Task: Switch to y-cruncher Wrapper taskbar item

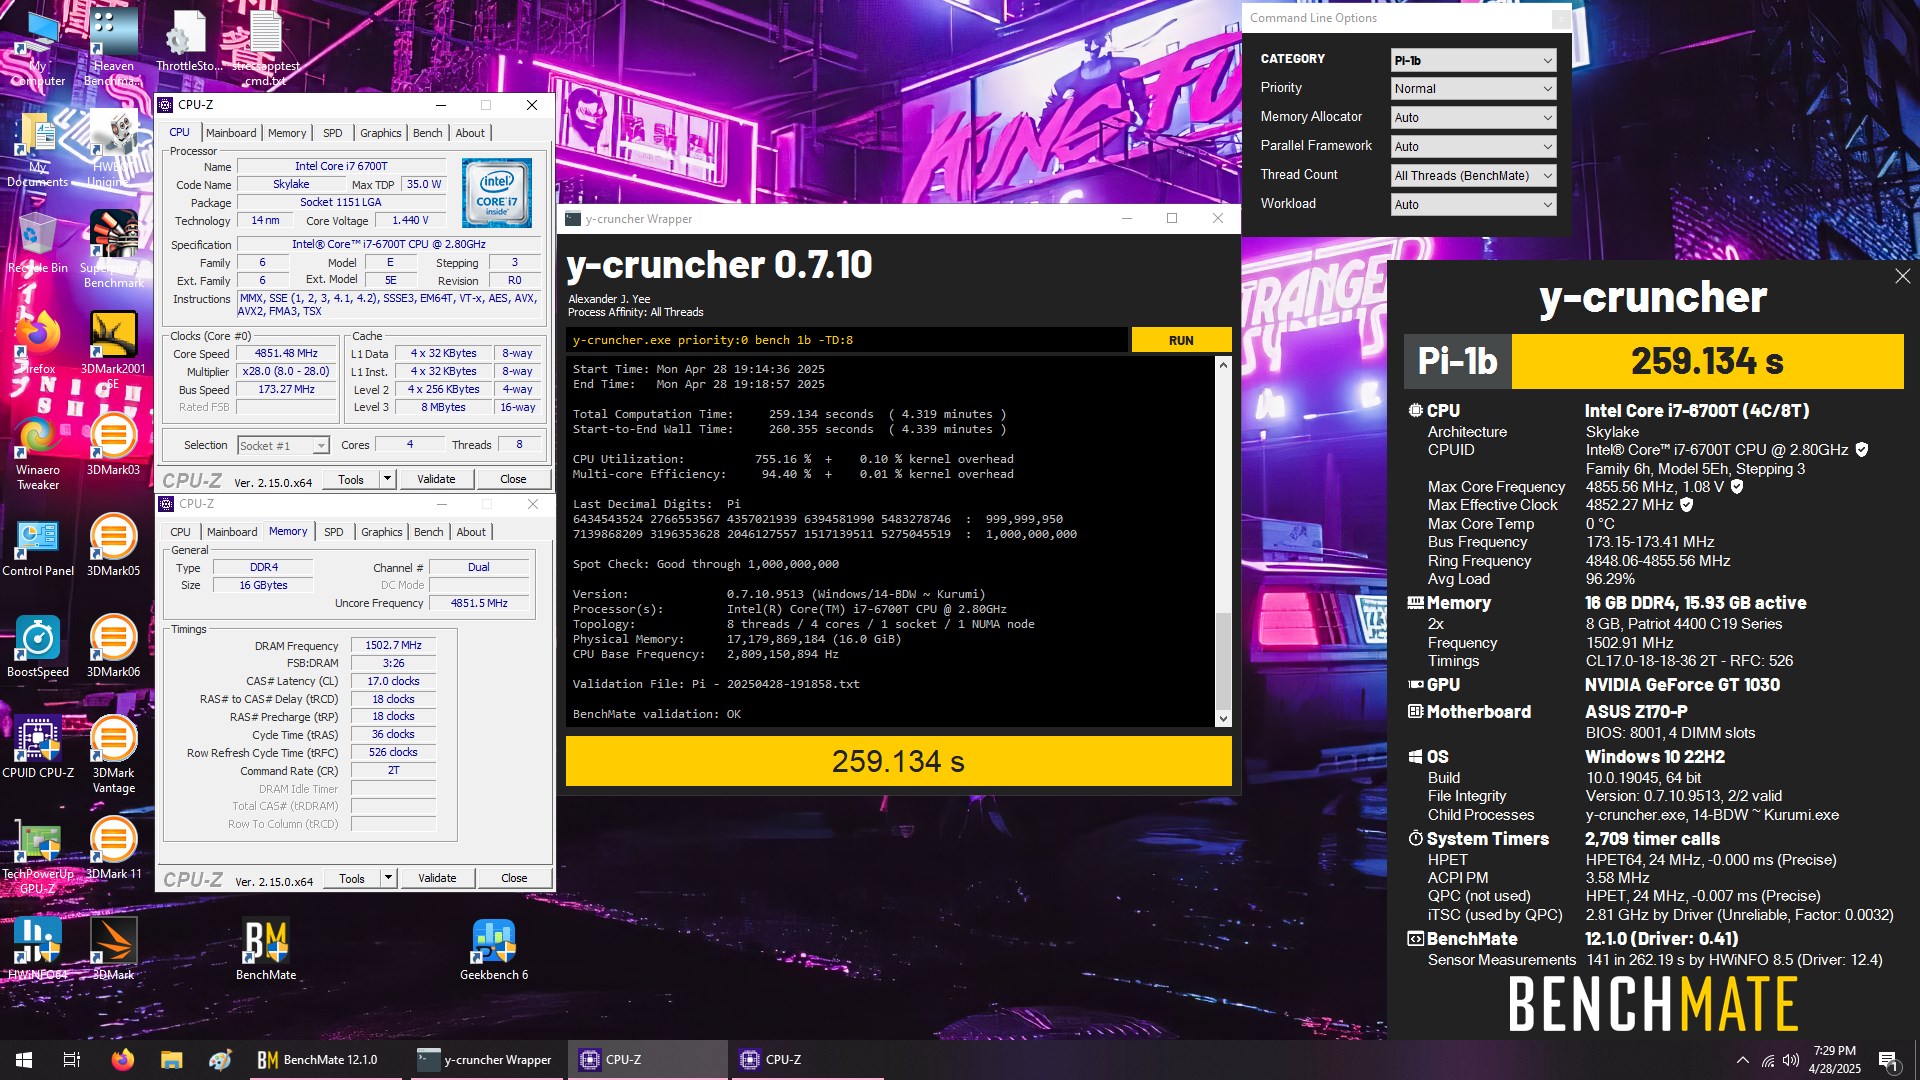Action: (x=487, y=1060)
